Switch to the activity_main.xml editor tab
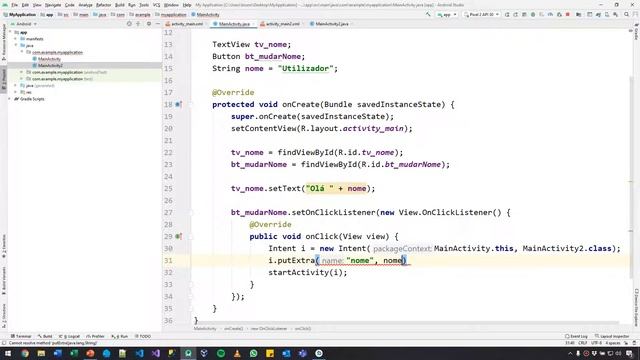The width and height of the screenshot is (640, 360). 187,24
